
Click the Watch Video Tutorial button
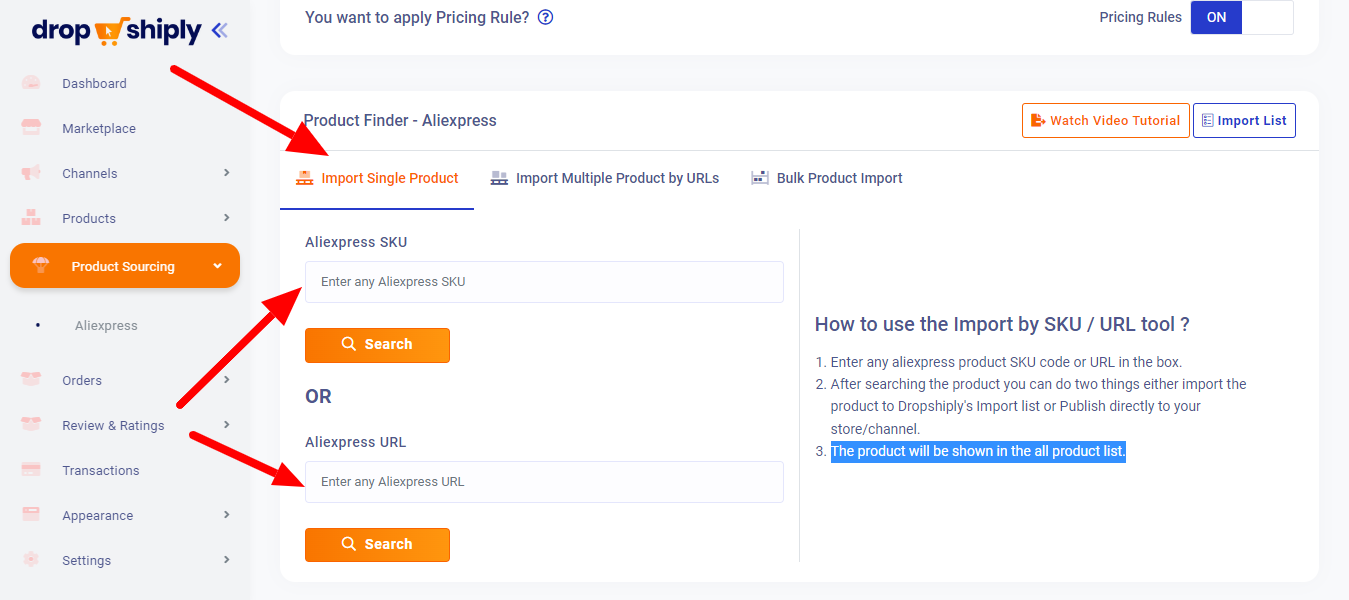pyautogui.click(x=1106, y=120)
